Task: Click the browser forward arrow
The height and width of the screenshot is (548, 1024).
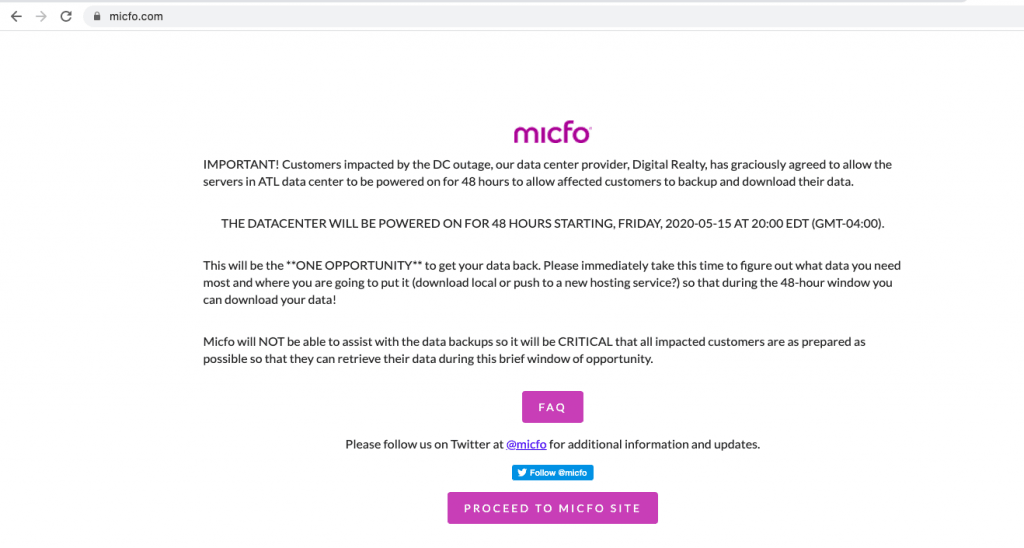Action: 41,16
